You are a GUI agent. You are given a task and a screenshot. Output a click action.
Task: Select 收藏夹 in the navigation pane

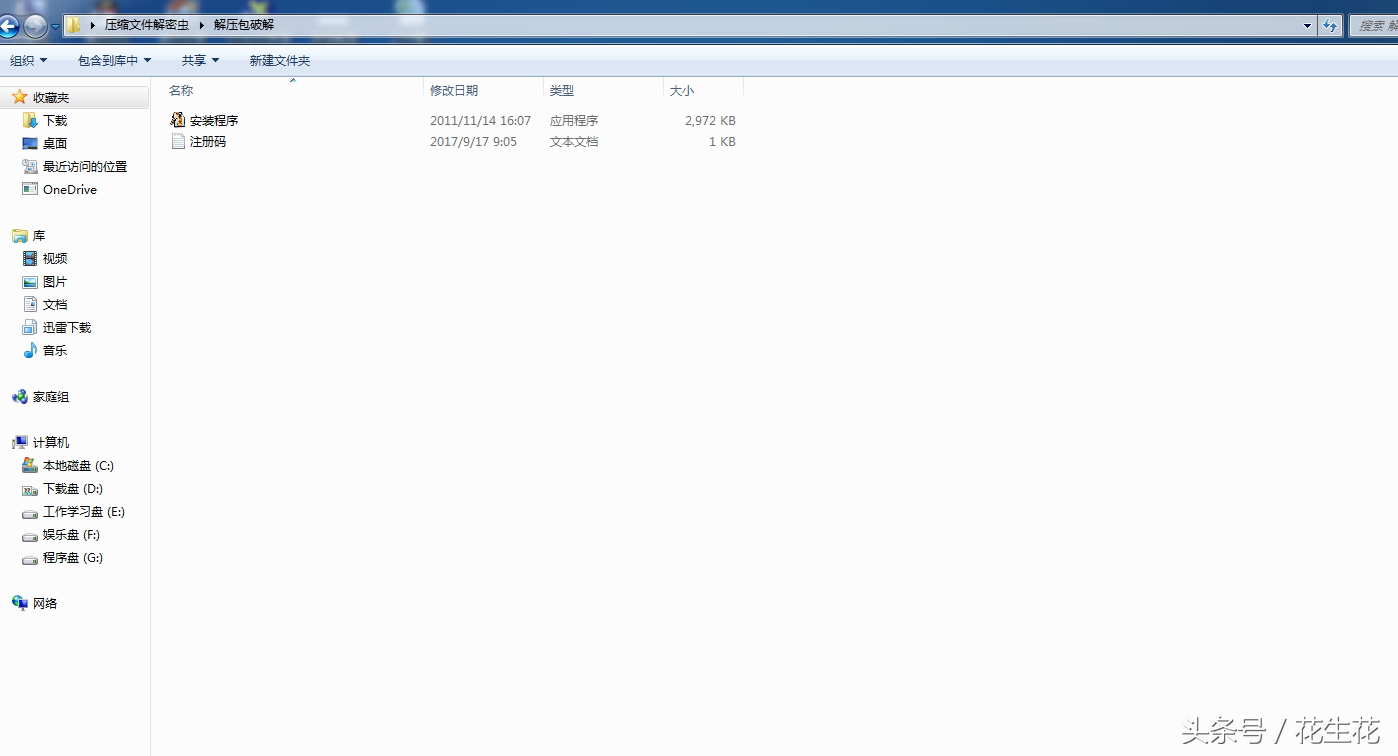pyautogui.click(x=51, y=98)
